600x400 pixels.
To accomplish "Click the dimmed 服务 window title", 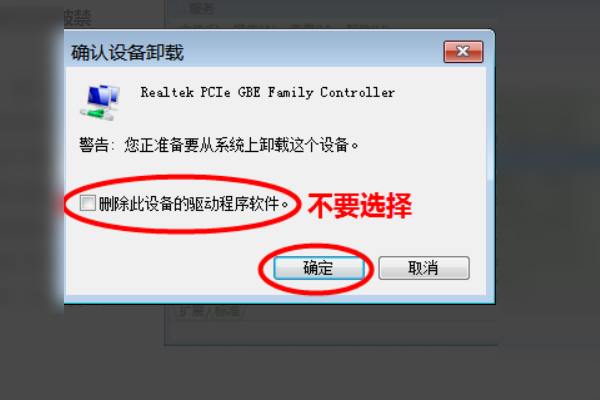I will coord(202,8).
